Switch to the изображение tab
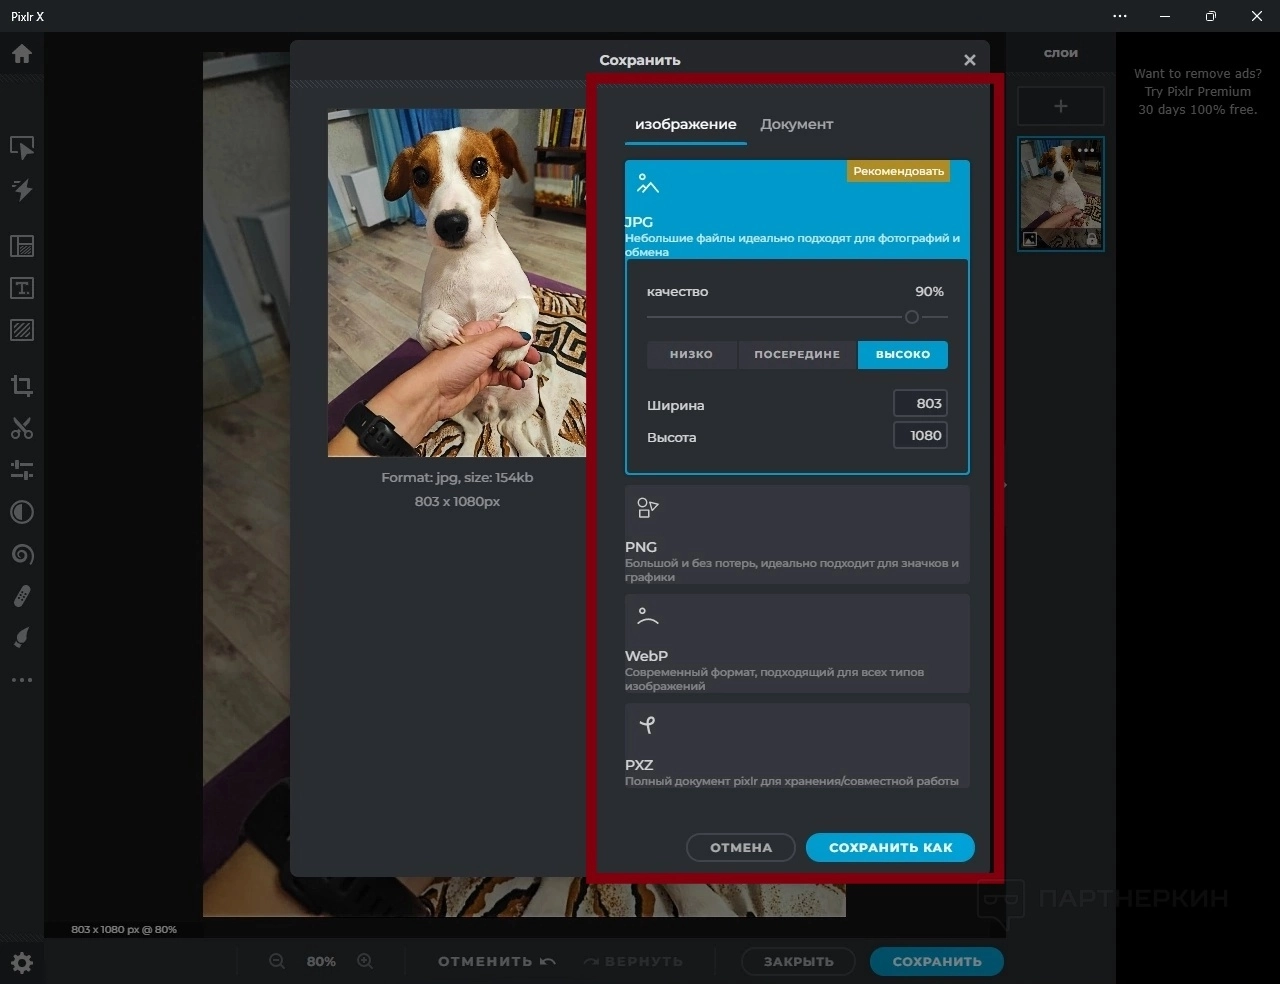The width and height of the screenshot is (1280, 984). click(686, 124)
